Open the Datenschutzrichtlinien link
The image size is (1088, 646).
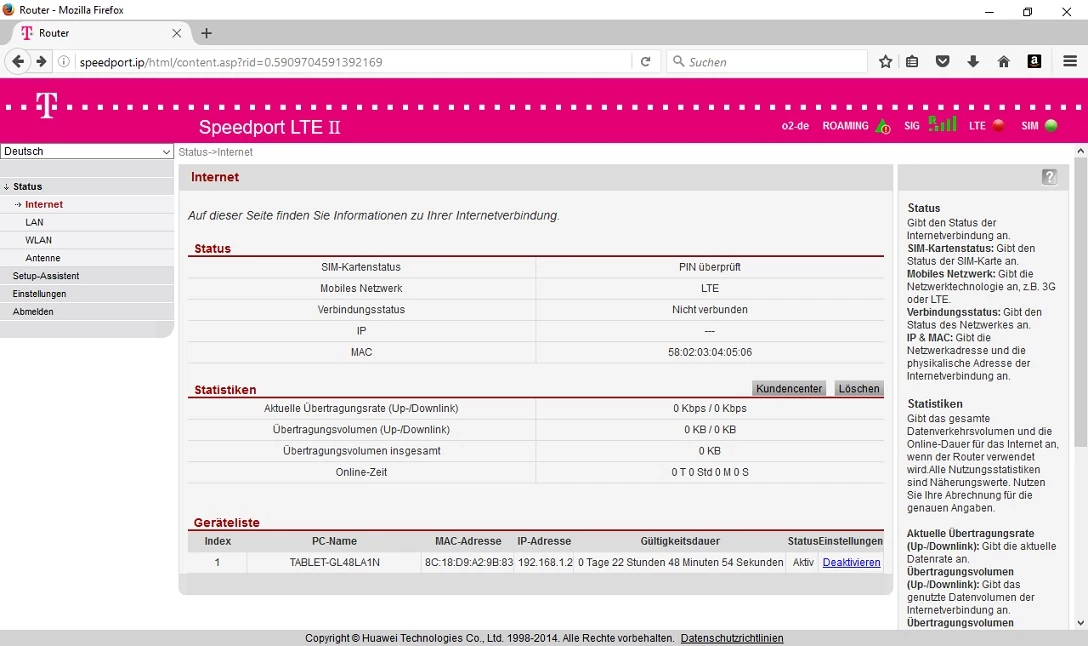[x=732, y=638]
